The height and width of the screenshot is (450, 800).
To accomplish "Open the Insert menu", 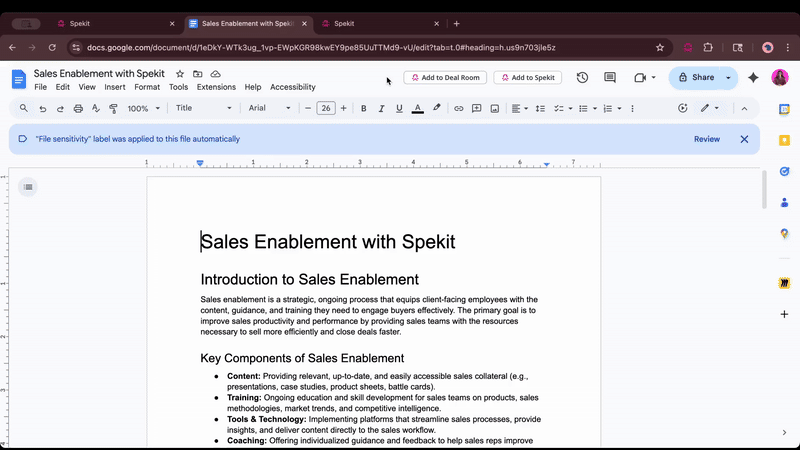I will [x=115, y=87].
